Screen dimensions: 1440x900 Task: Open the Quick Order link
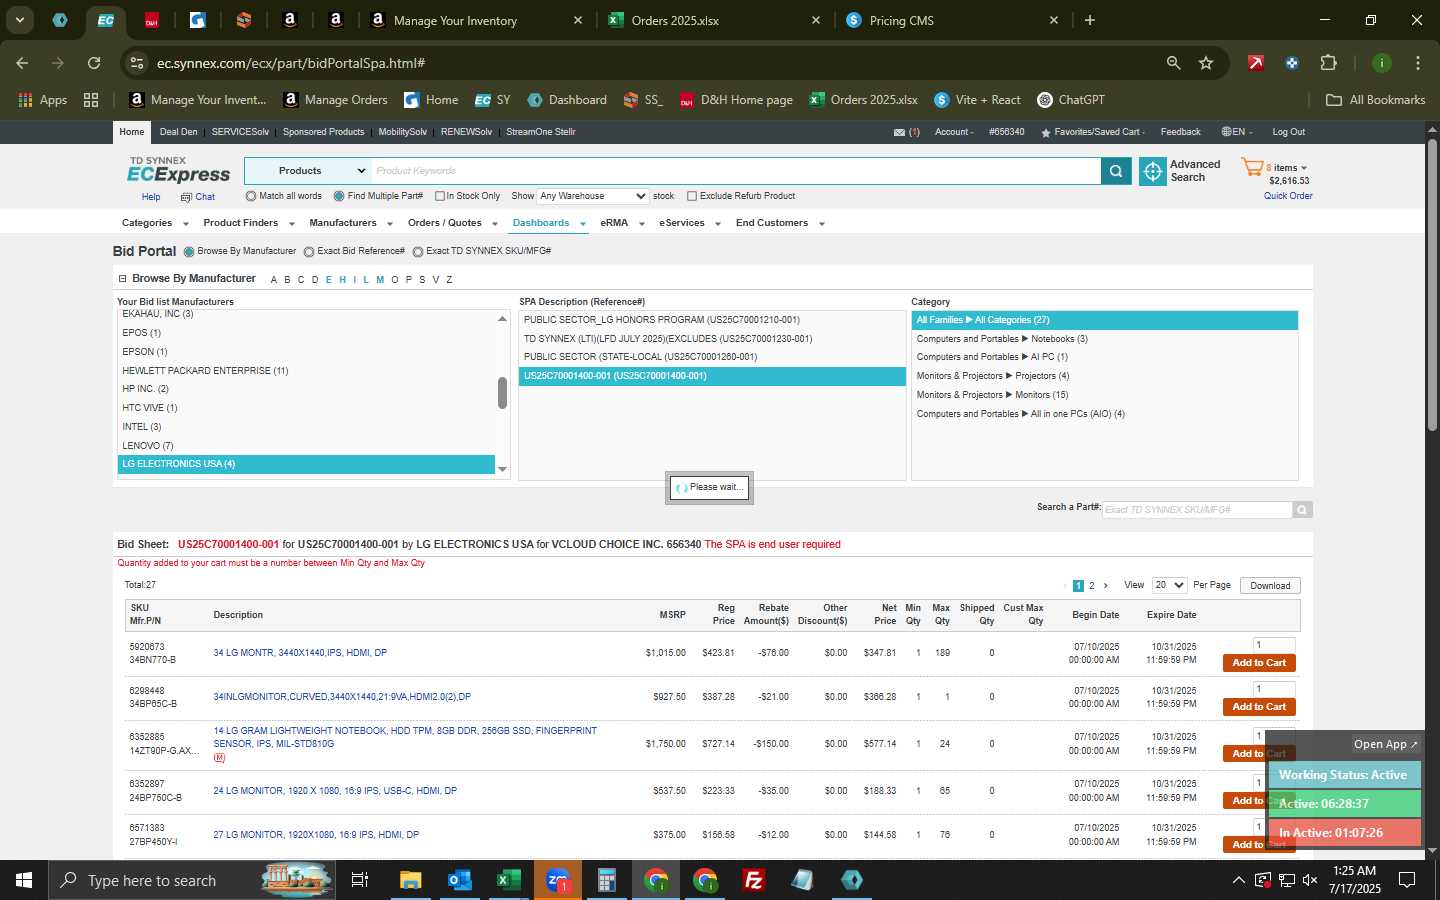click(1288, 196)
